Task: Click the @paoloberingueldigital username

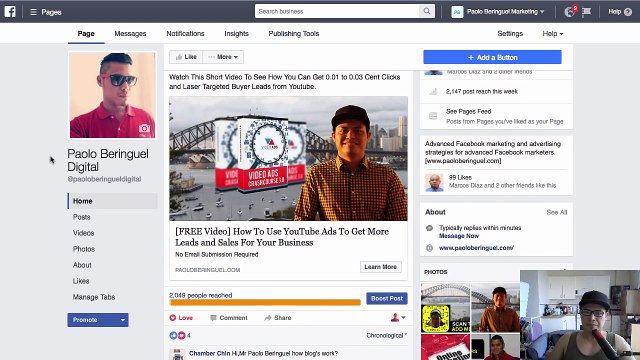Action: 104,179
